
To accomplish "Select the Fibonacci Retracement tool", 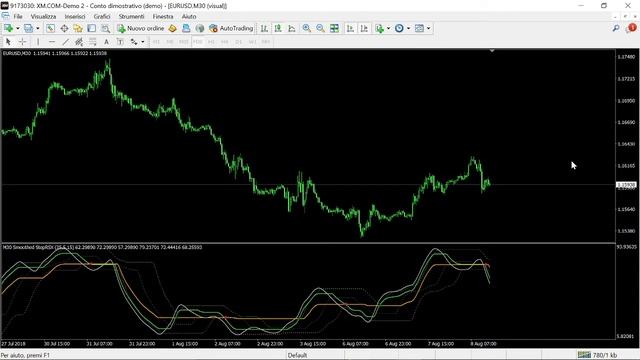I will click(93, 42).
